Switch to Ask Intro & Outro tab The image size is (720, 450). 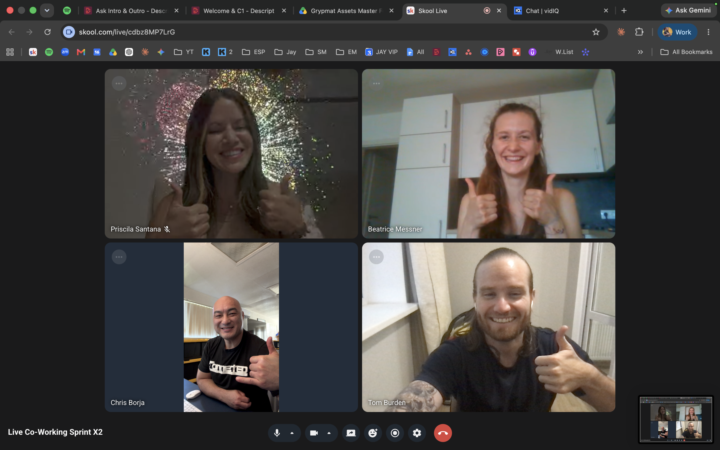tap(131, 11)
